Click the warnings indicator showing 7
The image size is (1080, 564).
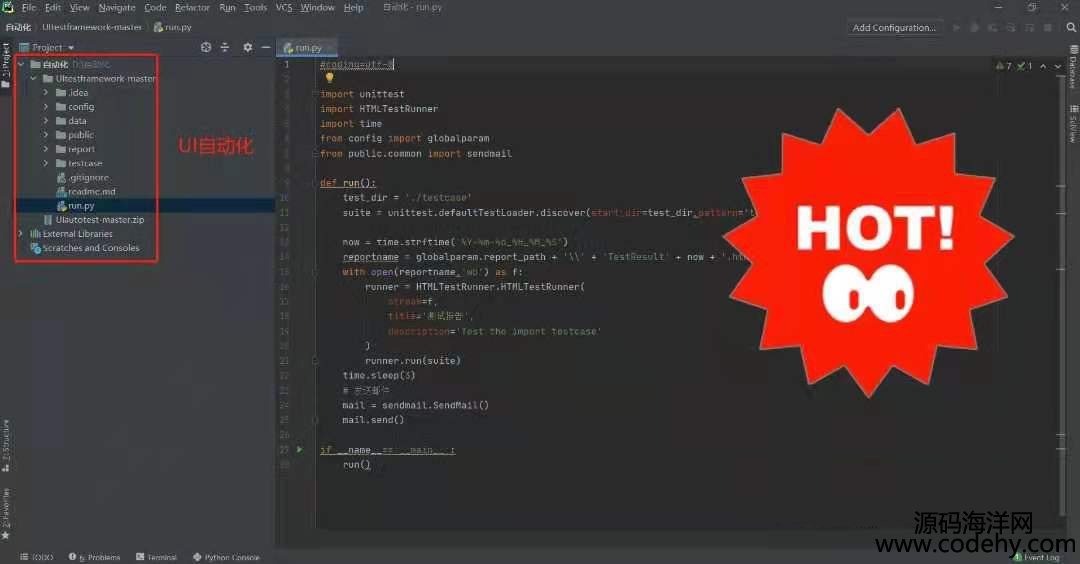click(1003, 66)
